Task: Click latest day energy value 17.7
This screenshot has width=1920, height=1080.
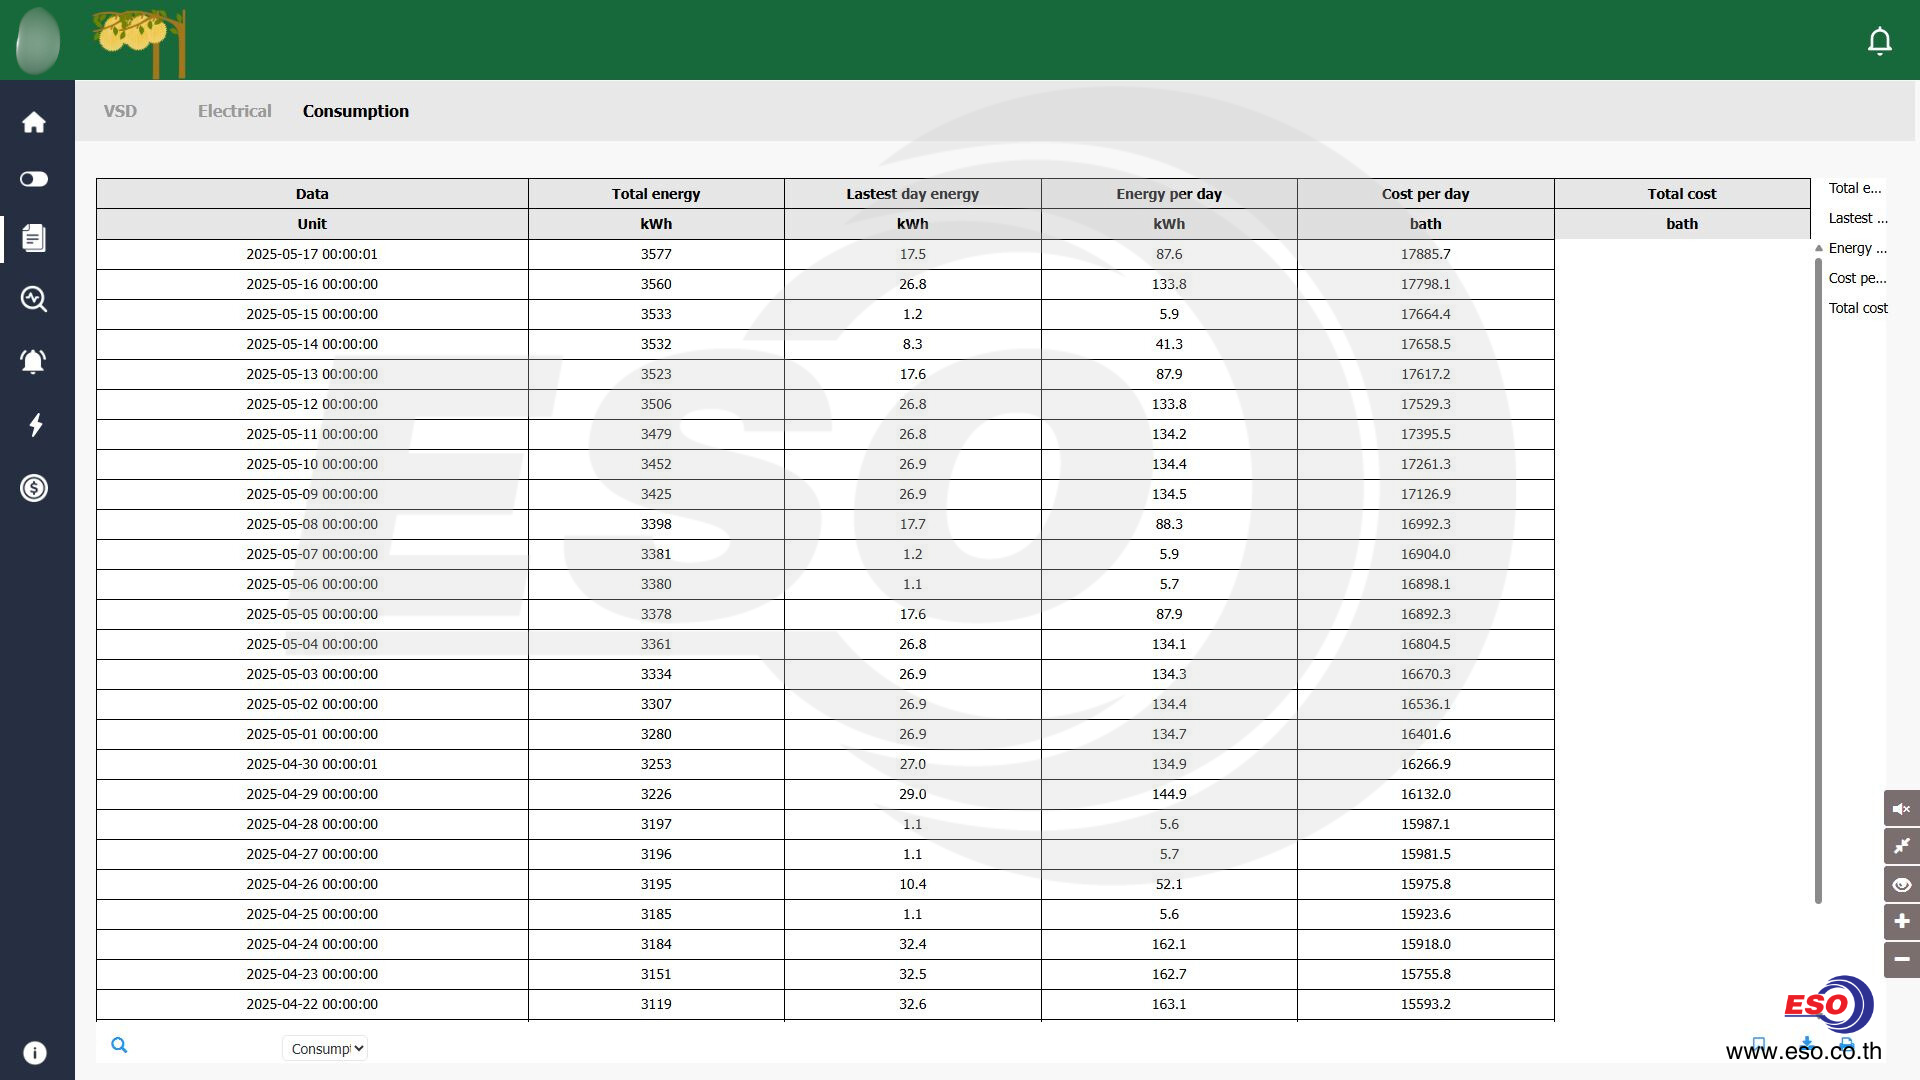Action: [x=912, y=524]
